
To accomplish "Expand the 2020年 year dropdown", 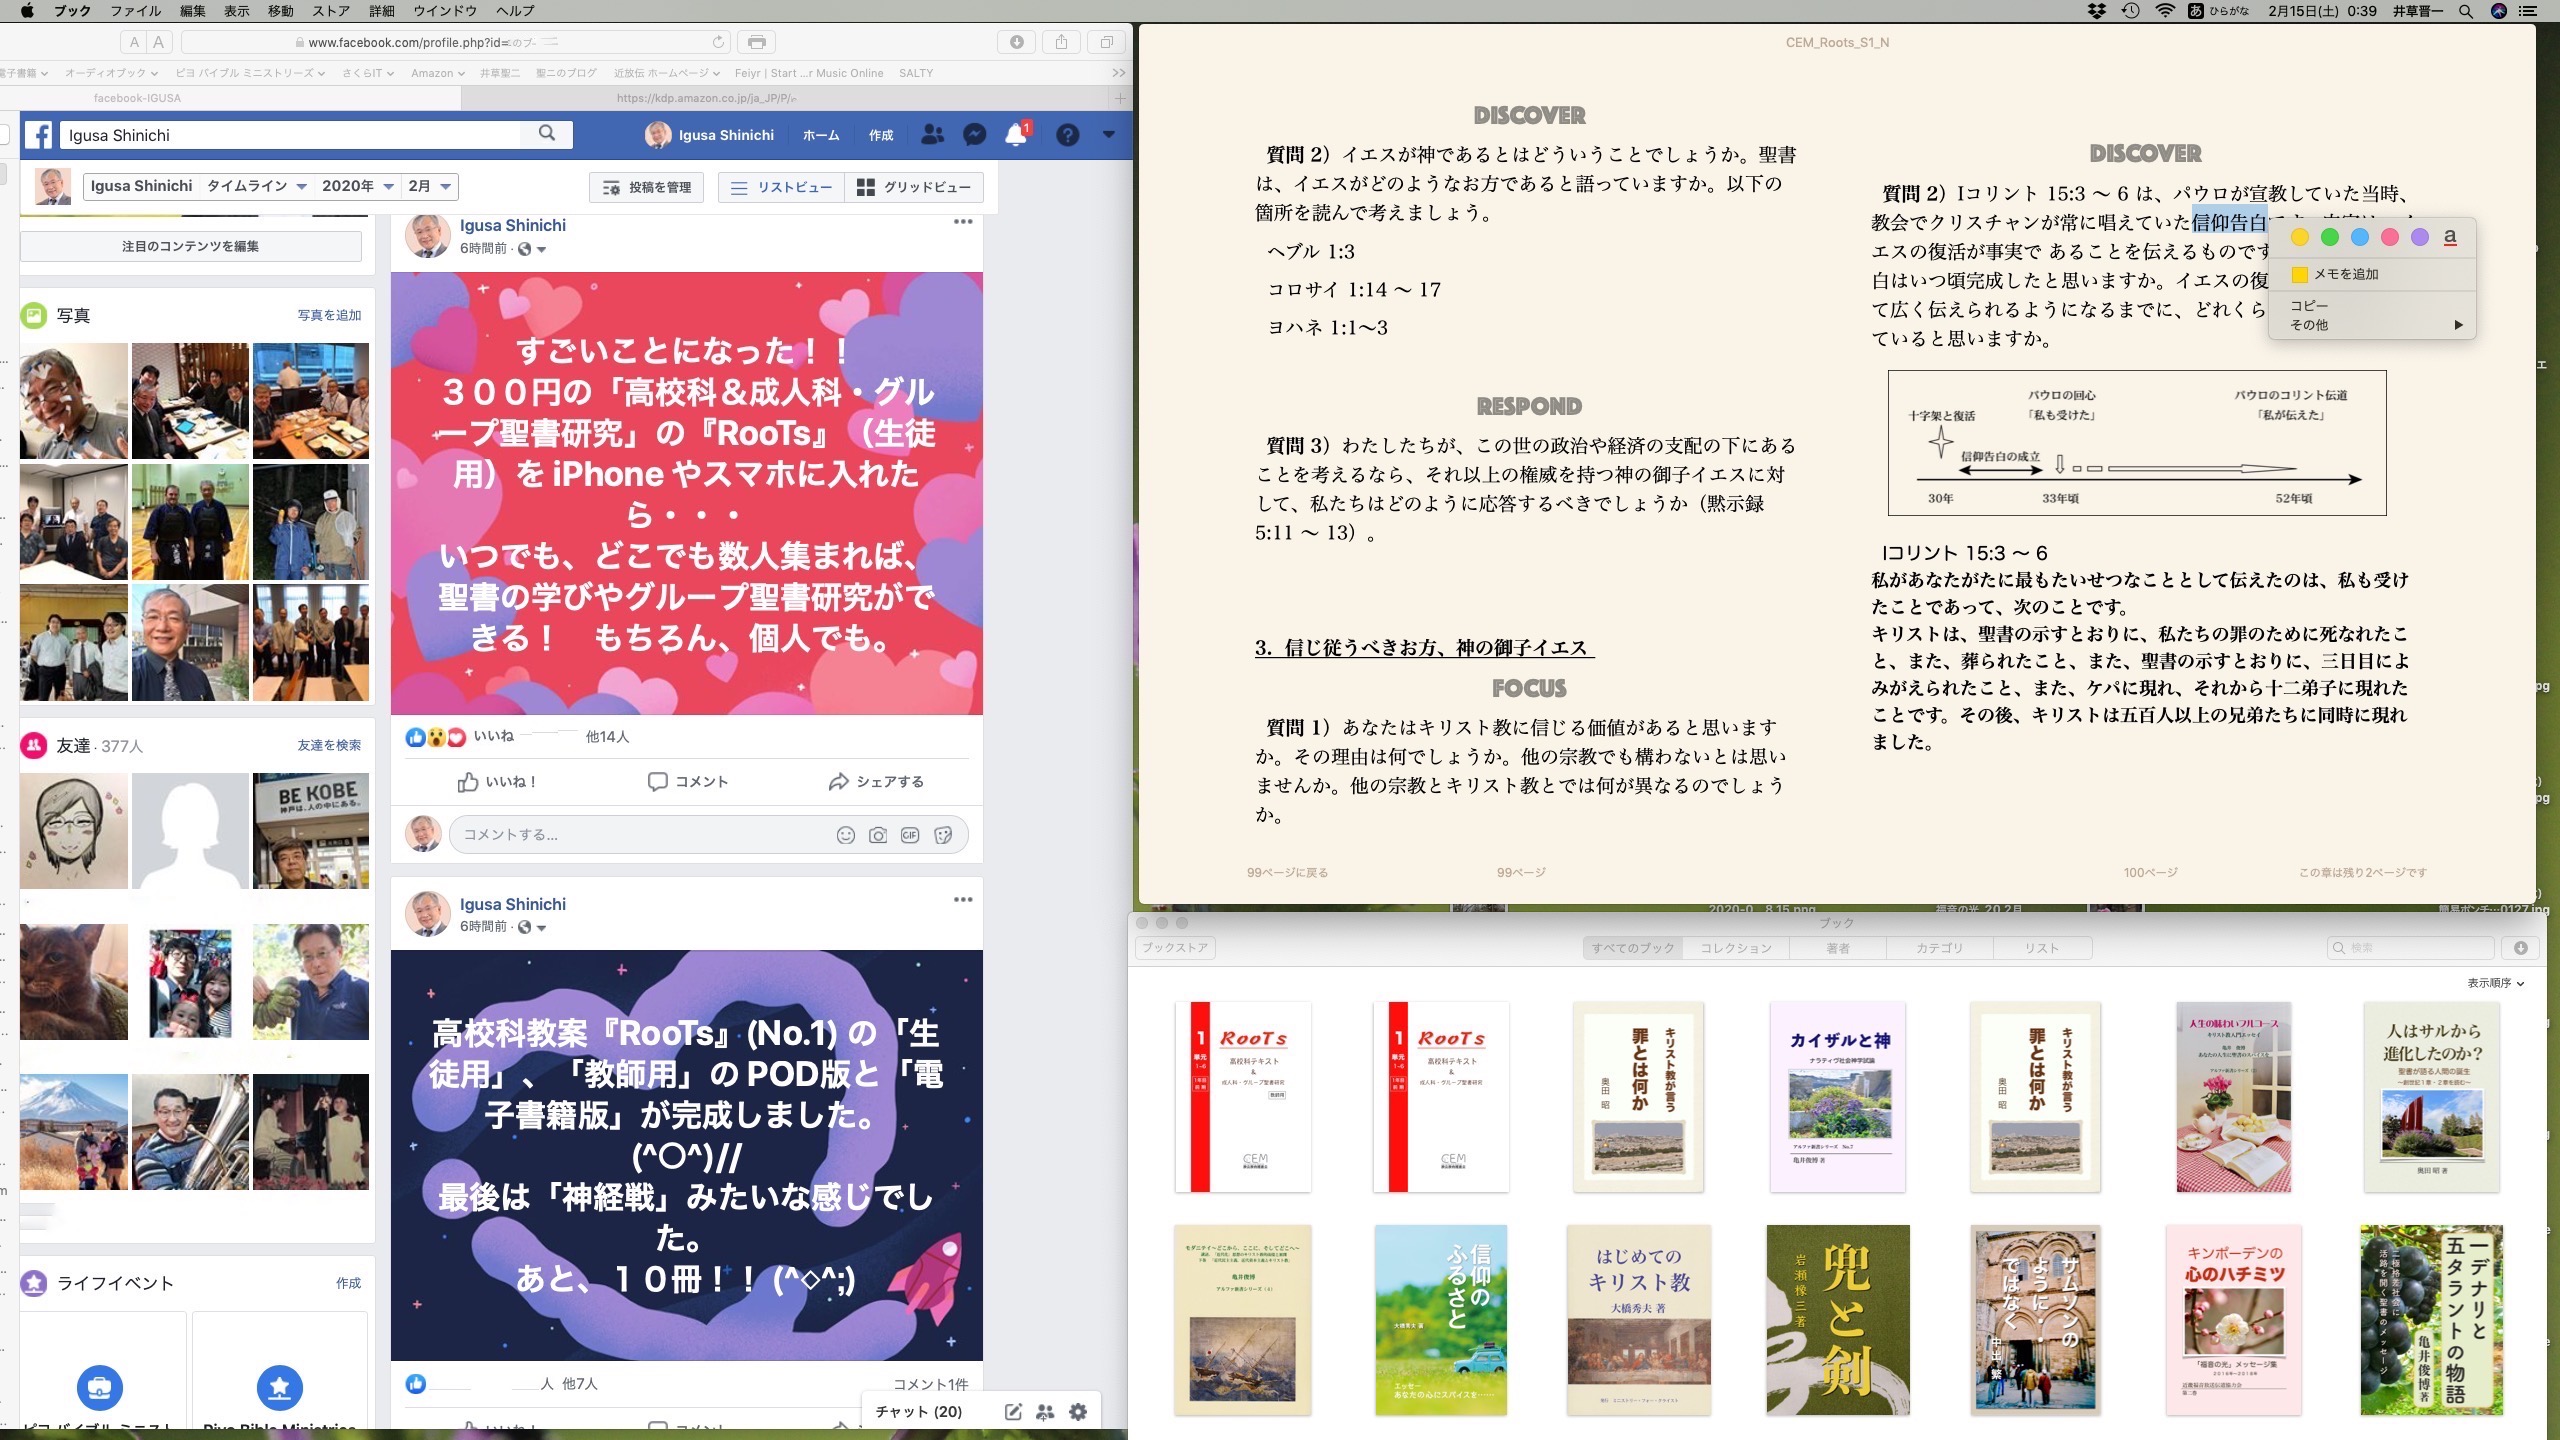I will [x=357, y=186].
